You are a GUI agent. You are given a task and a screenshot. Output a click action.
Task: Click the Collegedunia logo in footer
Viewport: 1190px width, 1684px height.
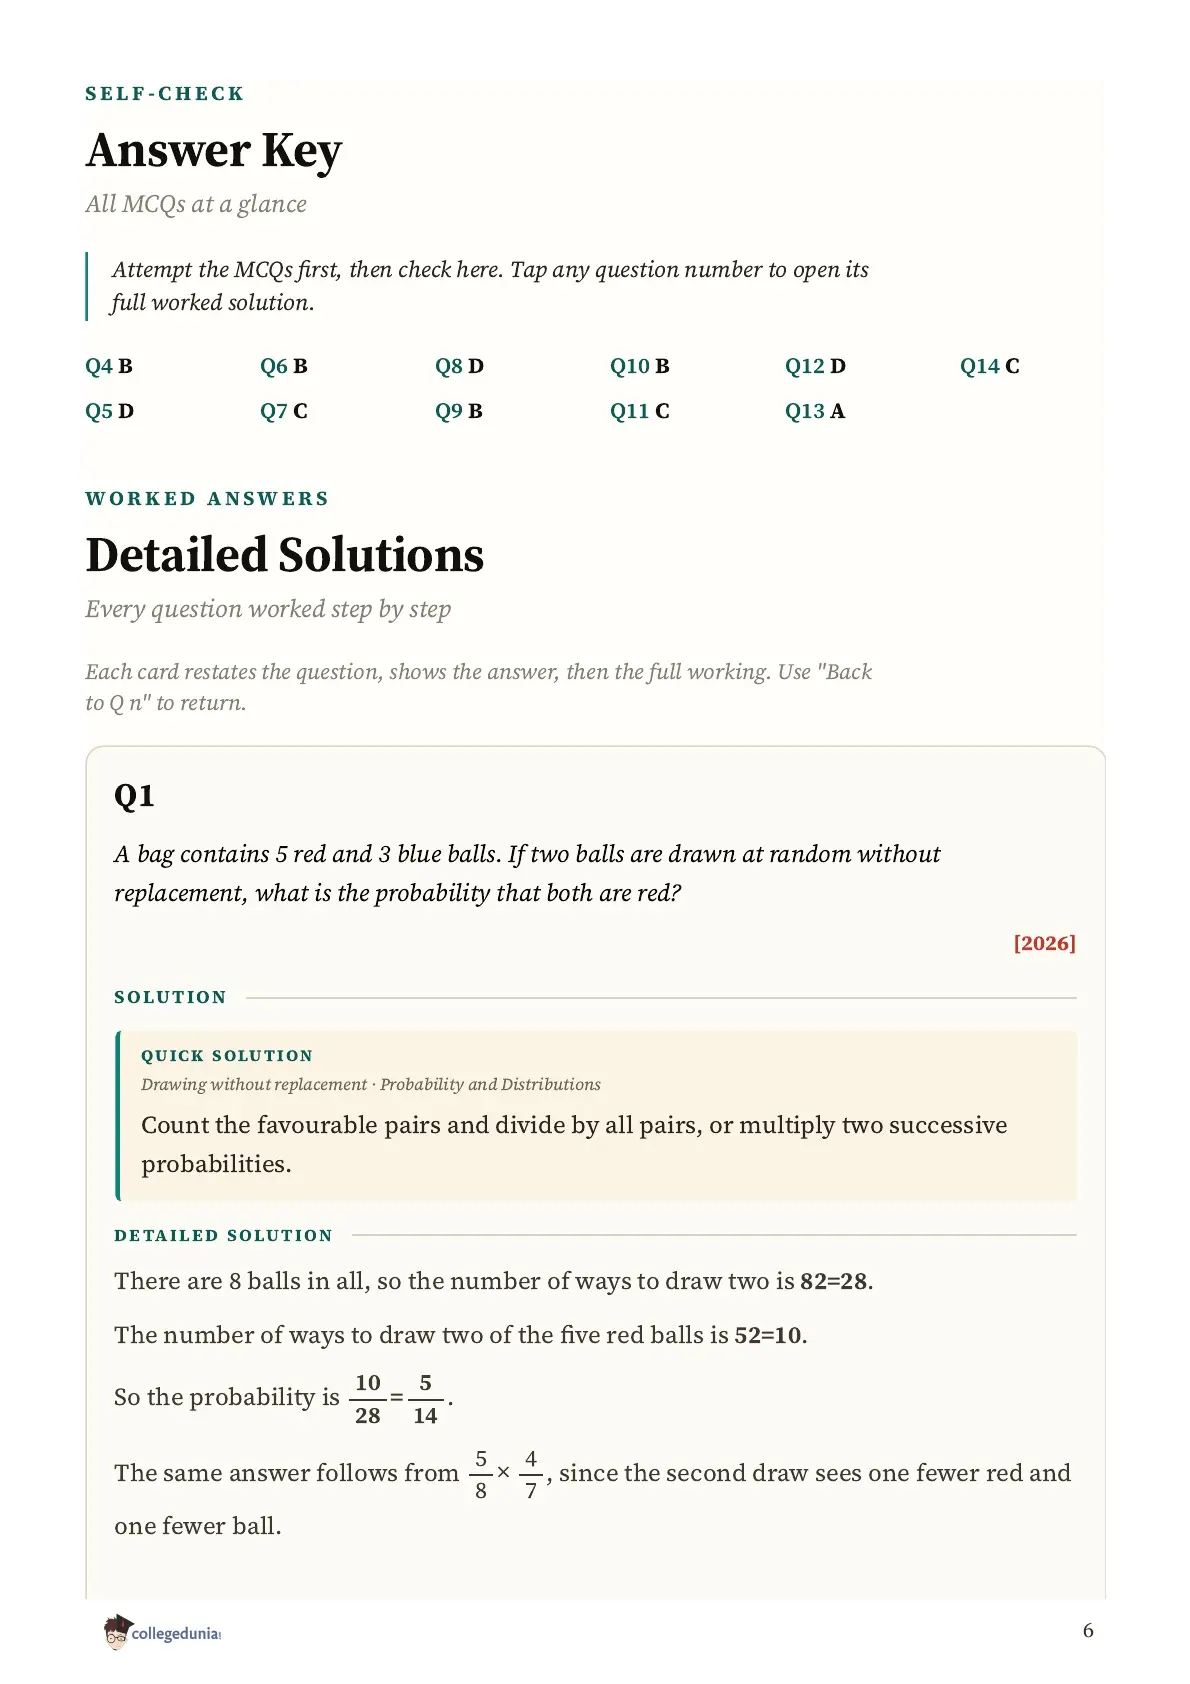click(162, 1632)
